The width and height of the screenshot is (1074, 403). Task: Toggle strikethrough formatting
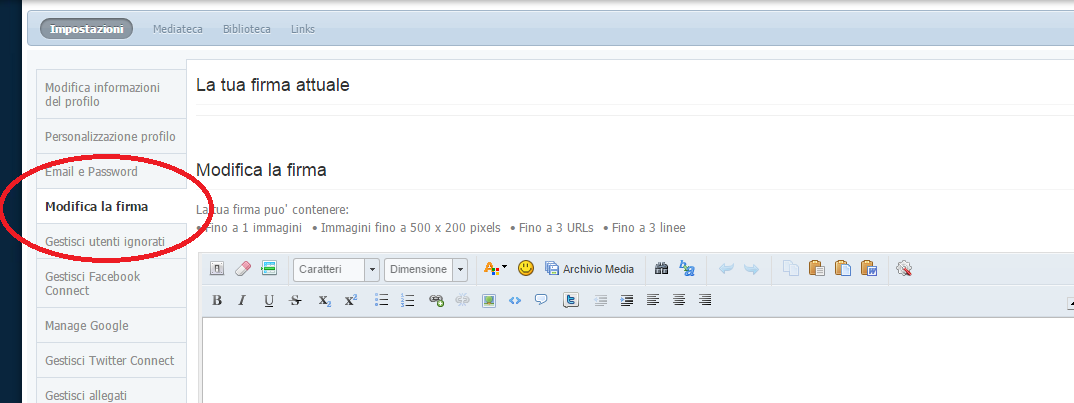click(295, 300)
